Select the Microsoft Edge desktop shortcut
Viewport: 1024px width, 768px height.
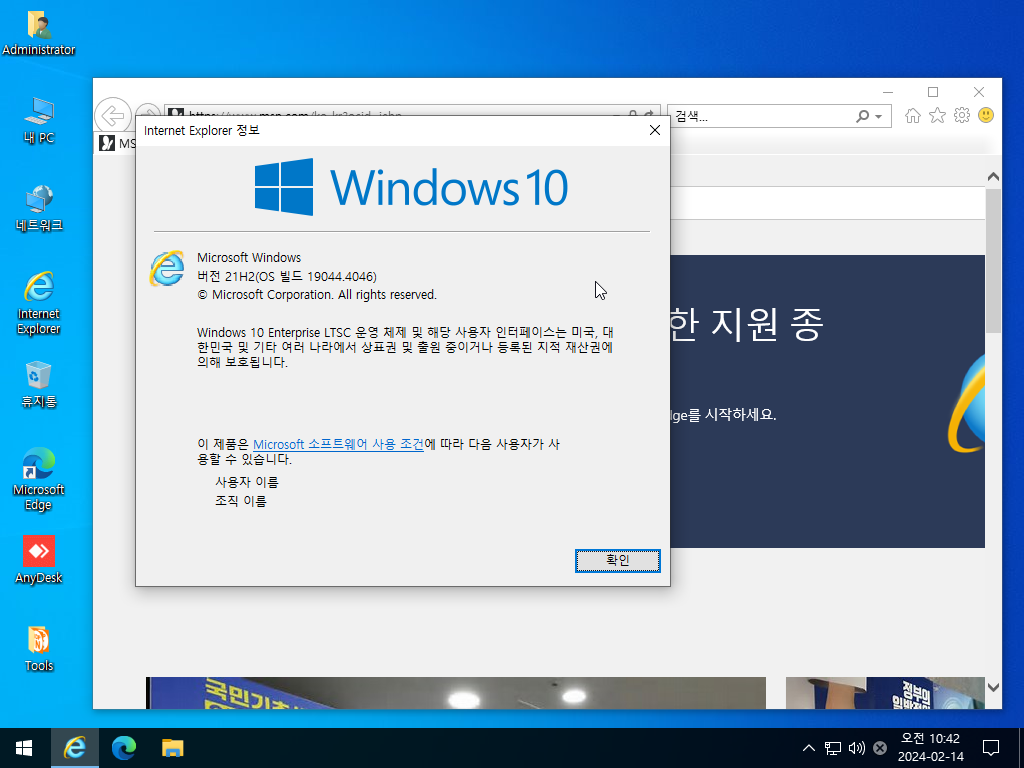point(39,479)
